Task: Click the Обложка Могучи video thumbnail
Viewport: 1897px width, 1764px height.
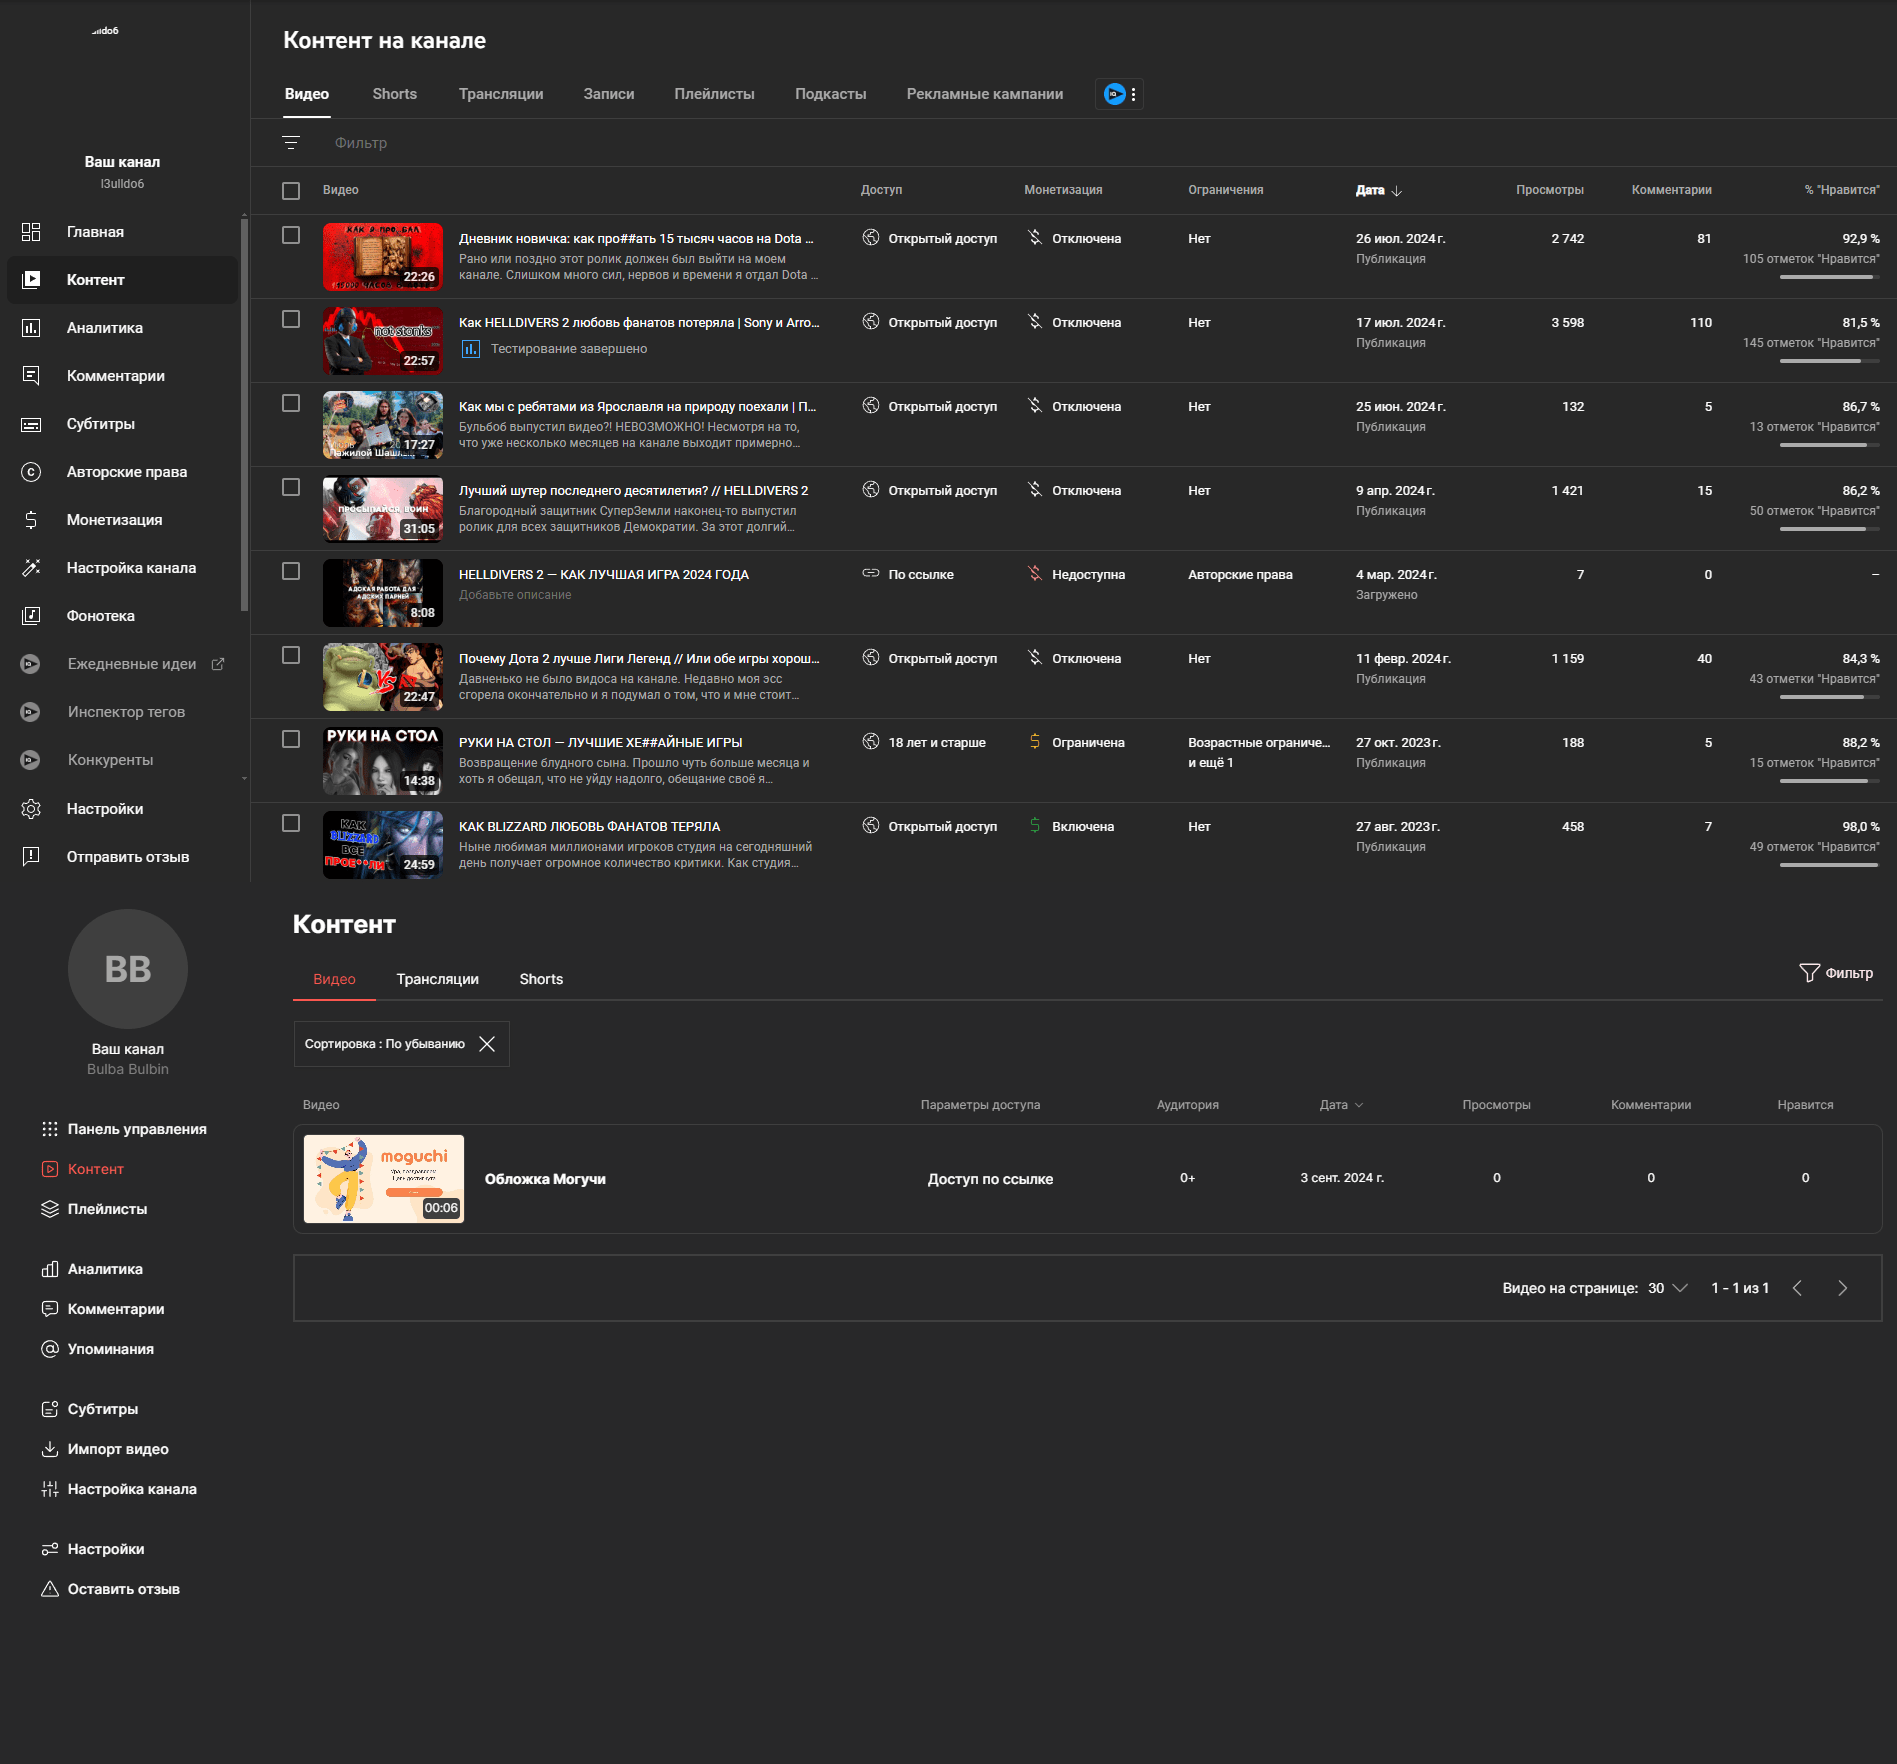Action: coord(383,1178)
